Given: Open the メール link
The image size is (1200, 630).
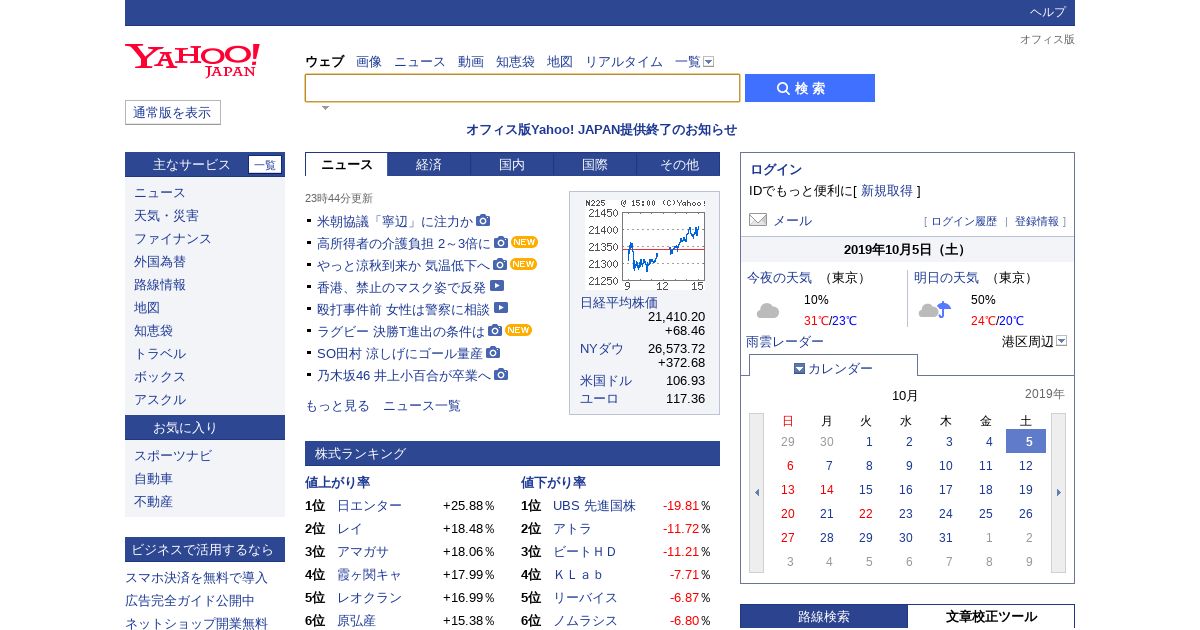Looking at the screenshot, I should pyautogui.click(x=792, y=221).
